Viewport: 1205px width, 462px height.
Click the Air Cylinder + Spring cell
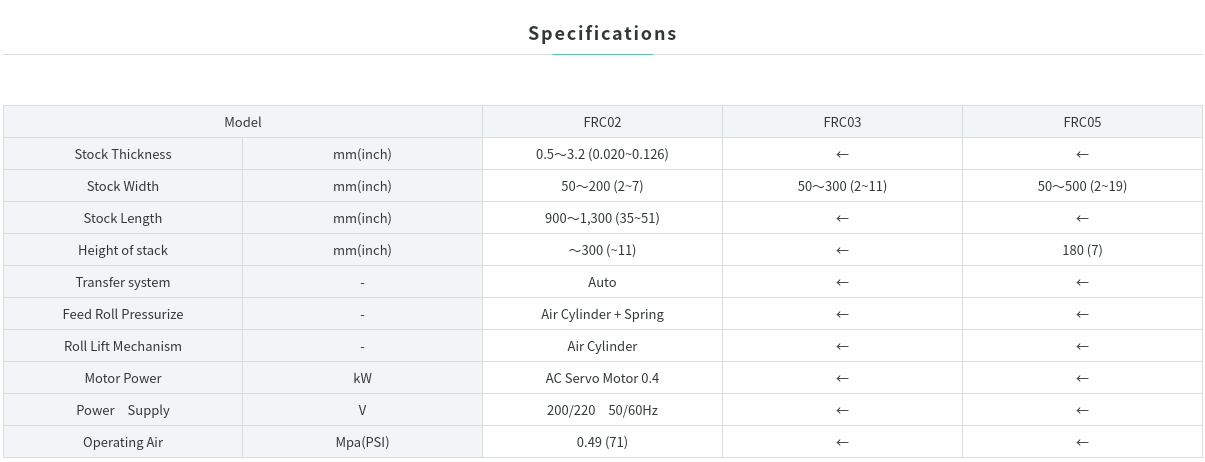tap(602, 314)
